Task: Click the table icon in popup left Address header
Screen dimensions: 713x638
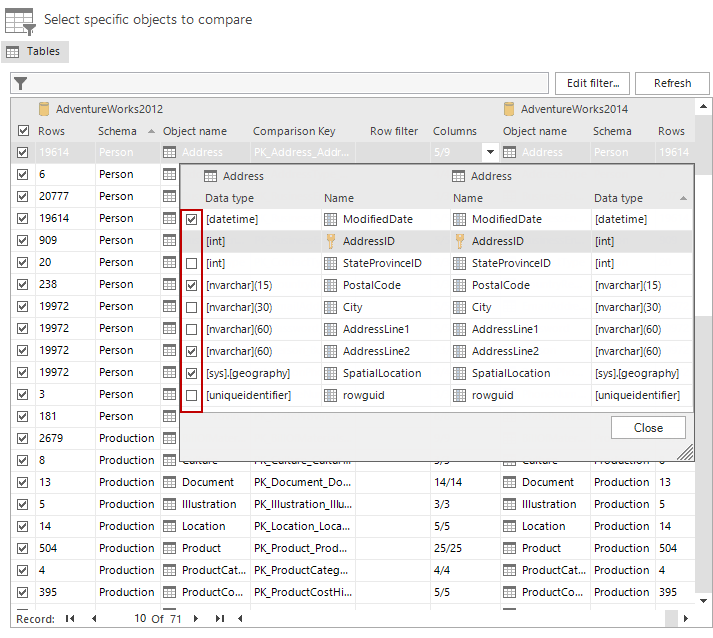Action: [210, 176]
